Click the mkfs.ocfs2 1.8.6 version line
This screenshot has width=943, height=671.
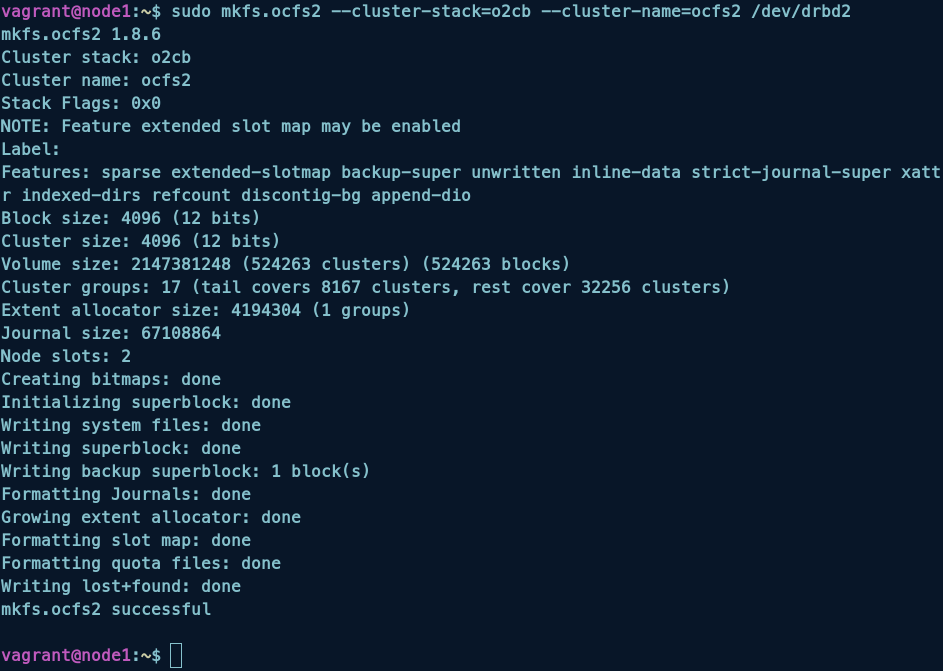coord(81,34)
